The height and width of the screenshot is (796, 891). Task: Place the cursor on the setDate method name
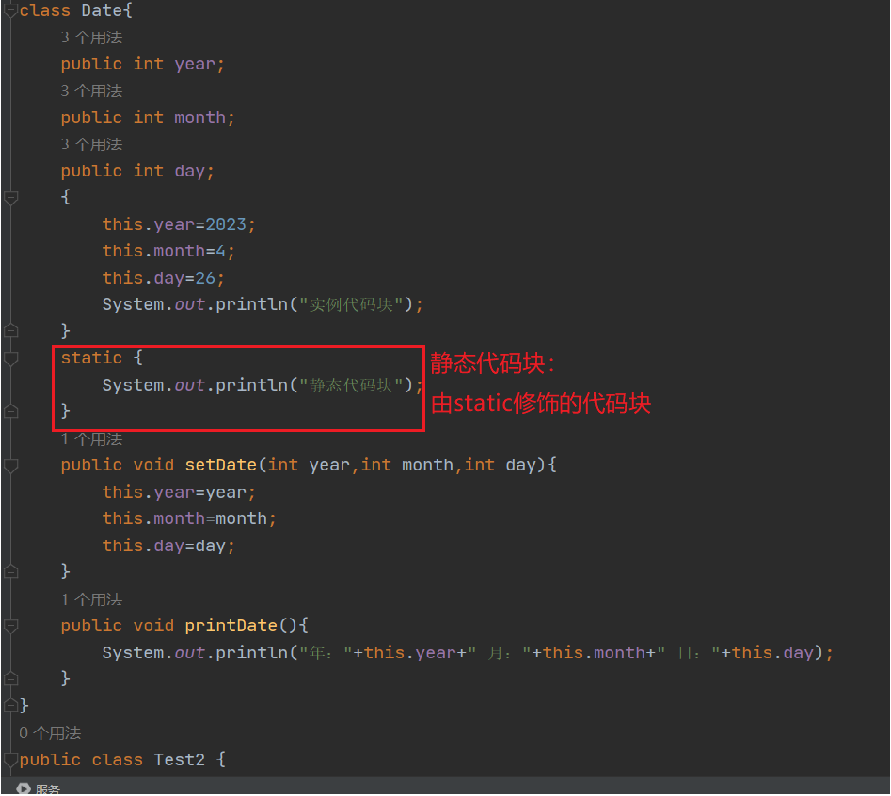click(x=220, y=465)
